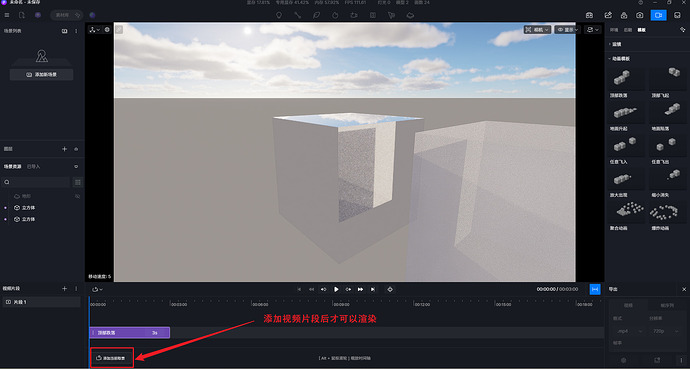Image resolution: width=690 pixels, height=369 pixels.
Task: Toggle visibility of the 地形 row
Action: [x=77, y=196]
